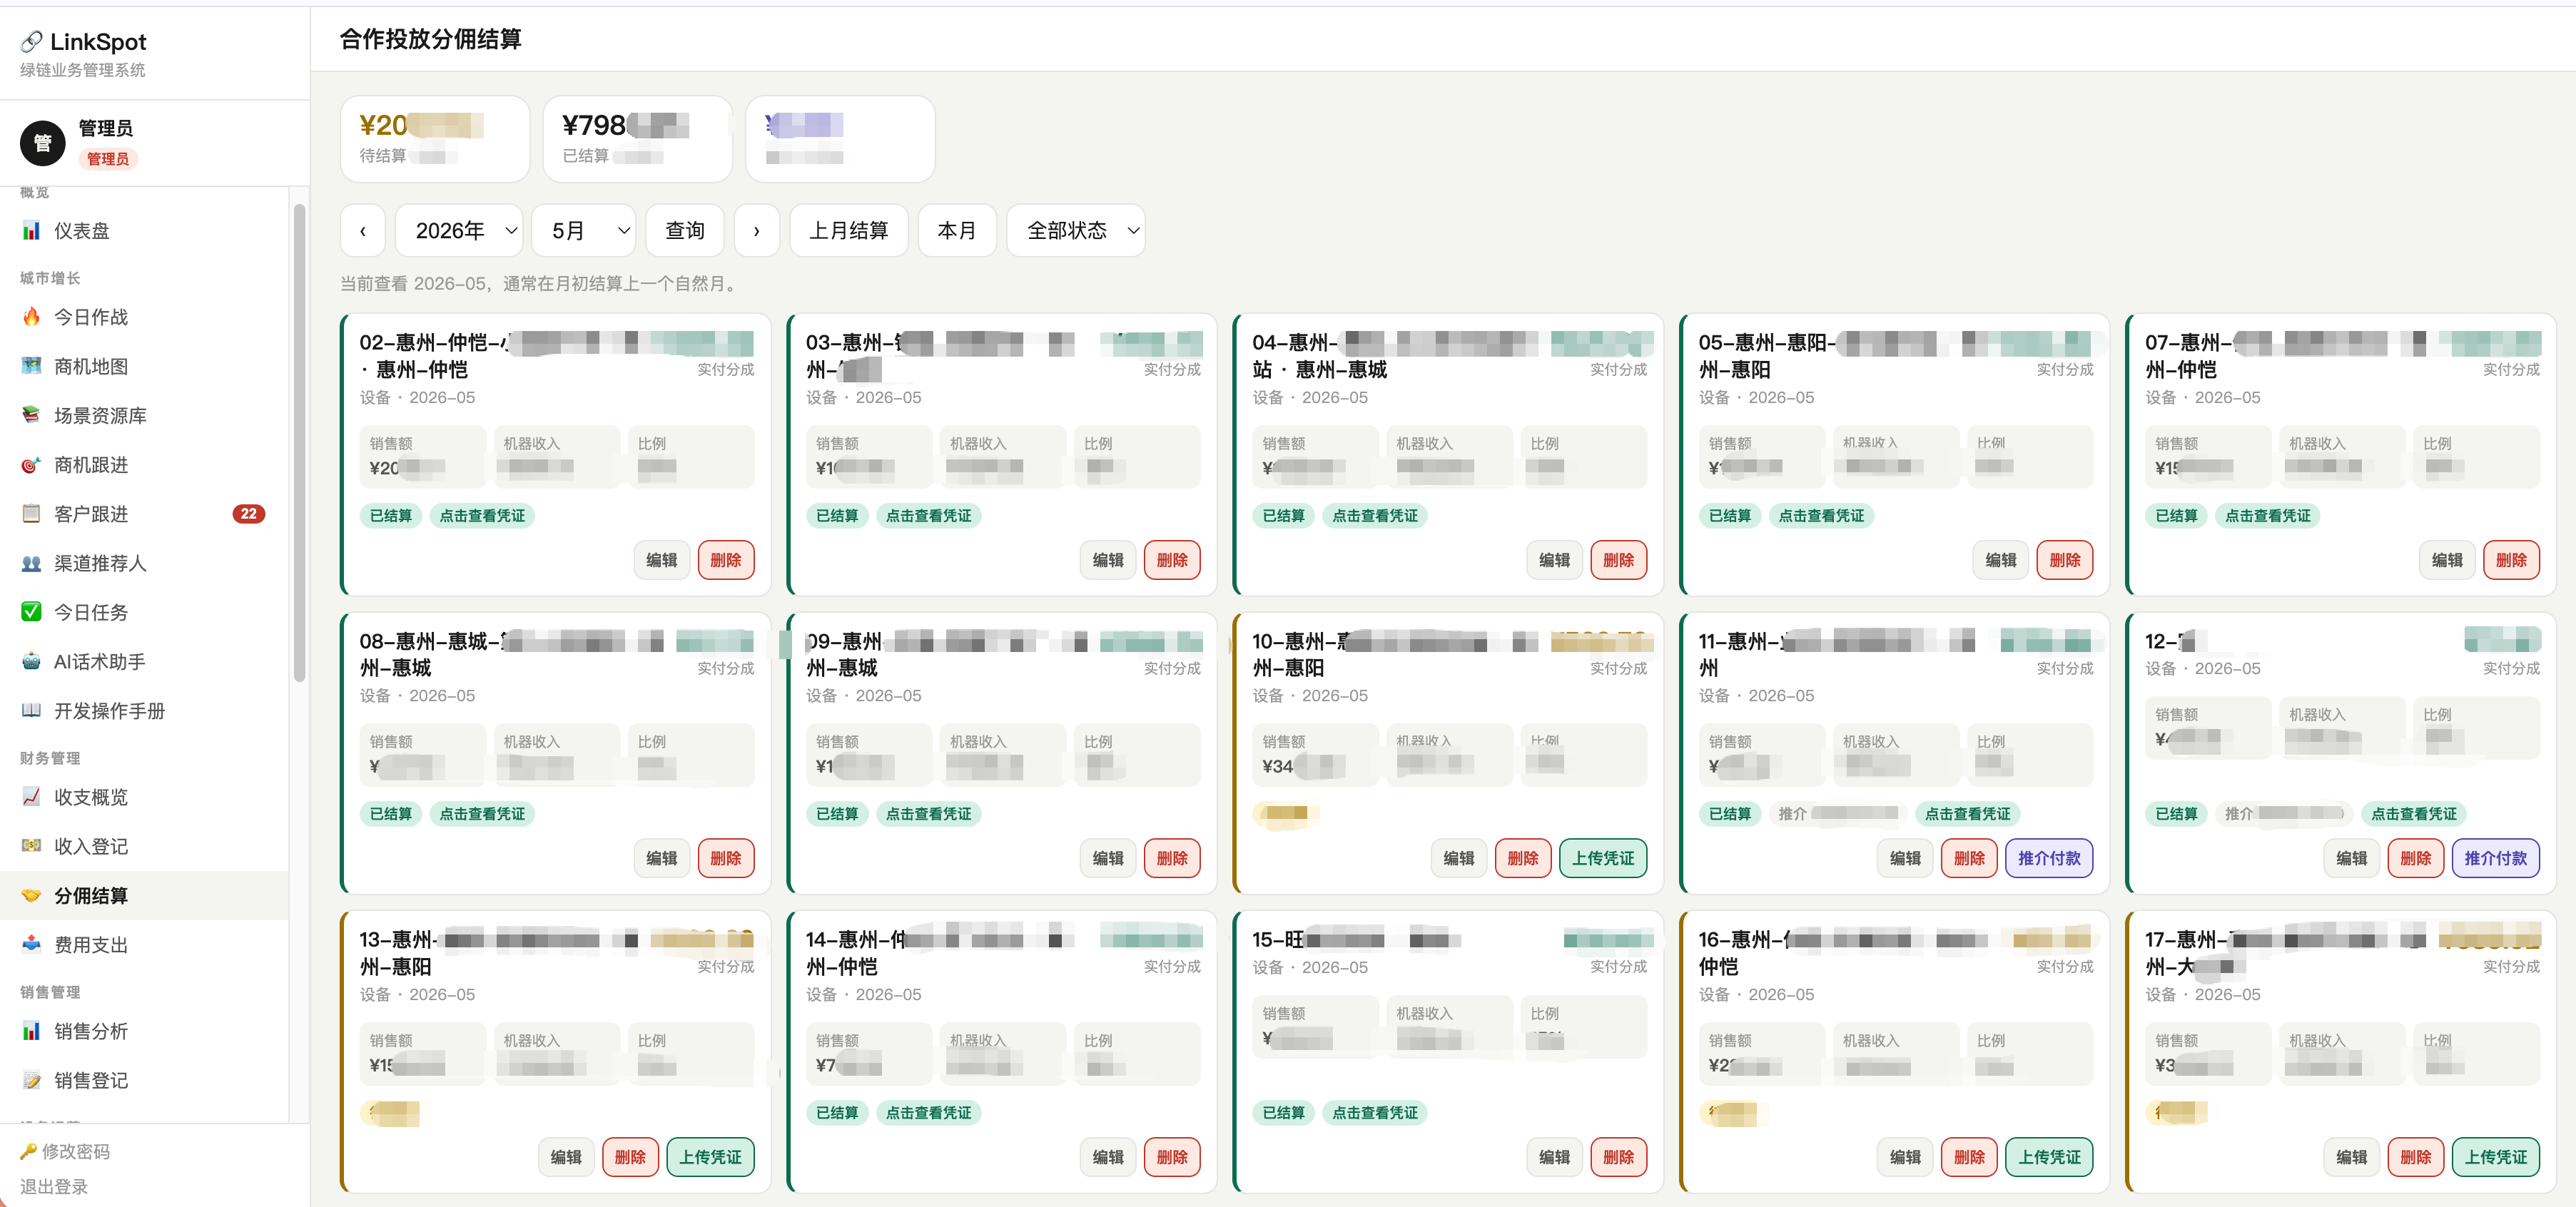Image resolution: width=2576 pixels, height=1207 pixels.
Task: Click the 本月 button
Action: tap(957, 231)
